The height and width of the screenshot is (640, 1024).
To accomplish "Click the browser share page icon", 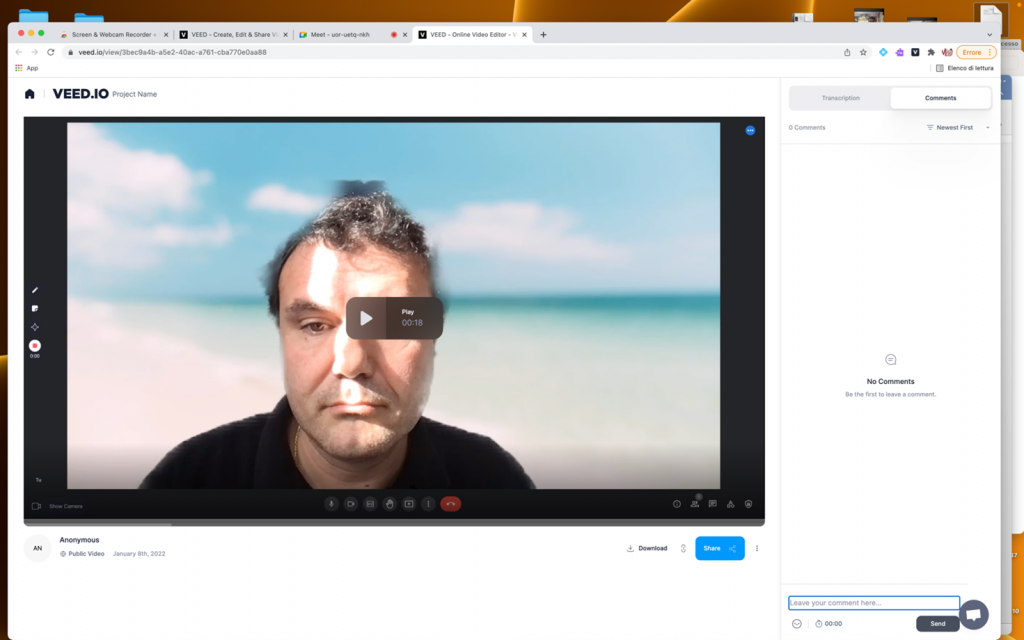I will point(847,52).
